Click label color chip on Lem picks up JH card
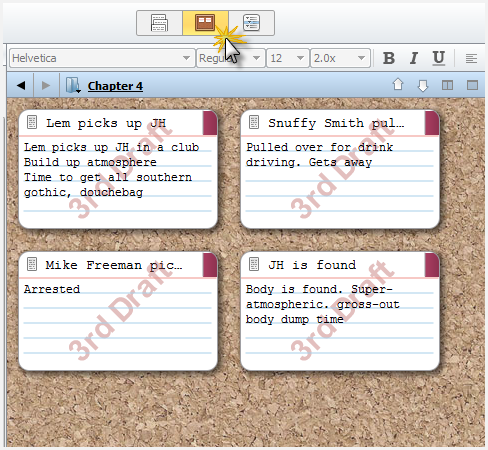488x450 pixels. 210,123
